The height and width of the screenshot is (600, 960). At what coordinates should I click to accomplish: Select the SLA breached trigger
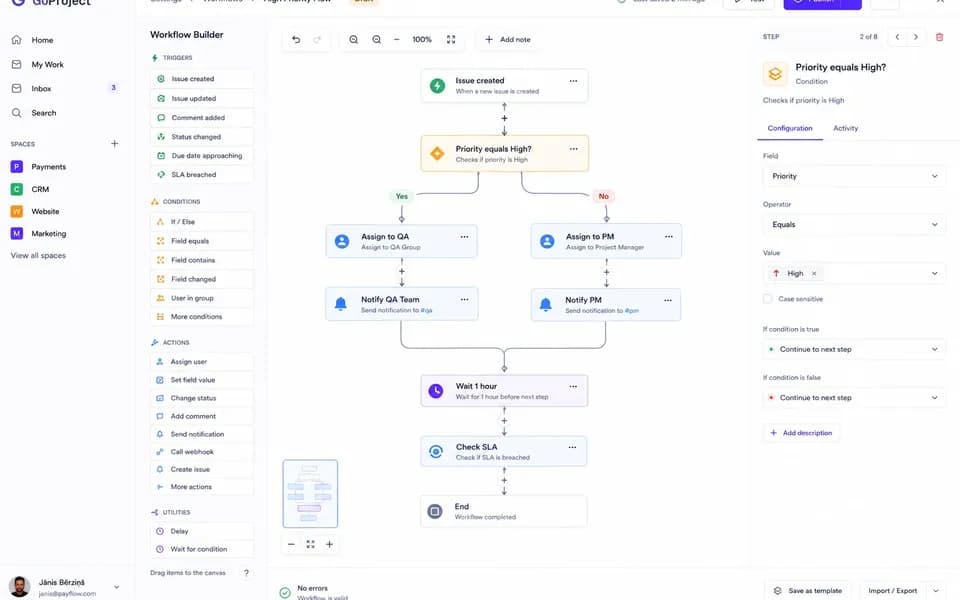pyautogui.click(x=201, y=174)
